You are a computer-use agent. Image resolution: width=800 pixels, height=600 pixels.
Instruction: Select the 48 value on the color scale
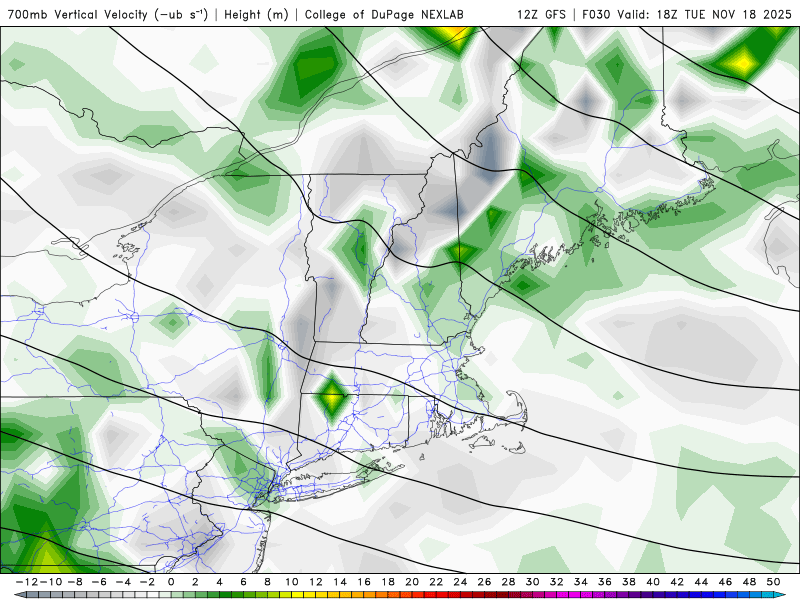(x=749, y=582)
